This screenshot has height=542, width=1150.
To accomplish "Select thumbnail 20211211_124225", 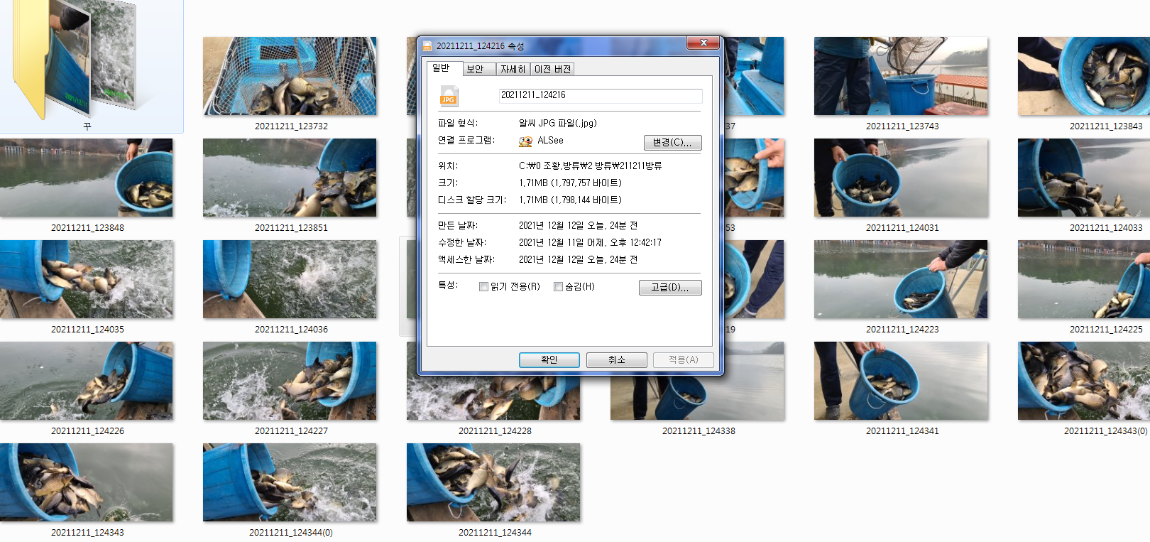I will (1084, 279).
